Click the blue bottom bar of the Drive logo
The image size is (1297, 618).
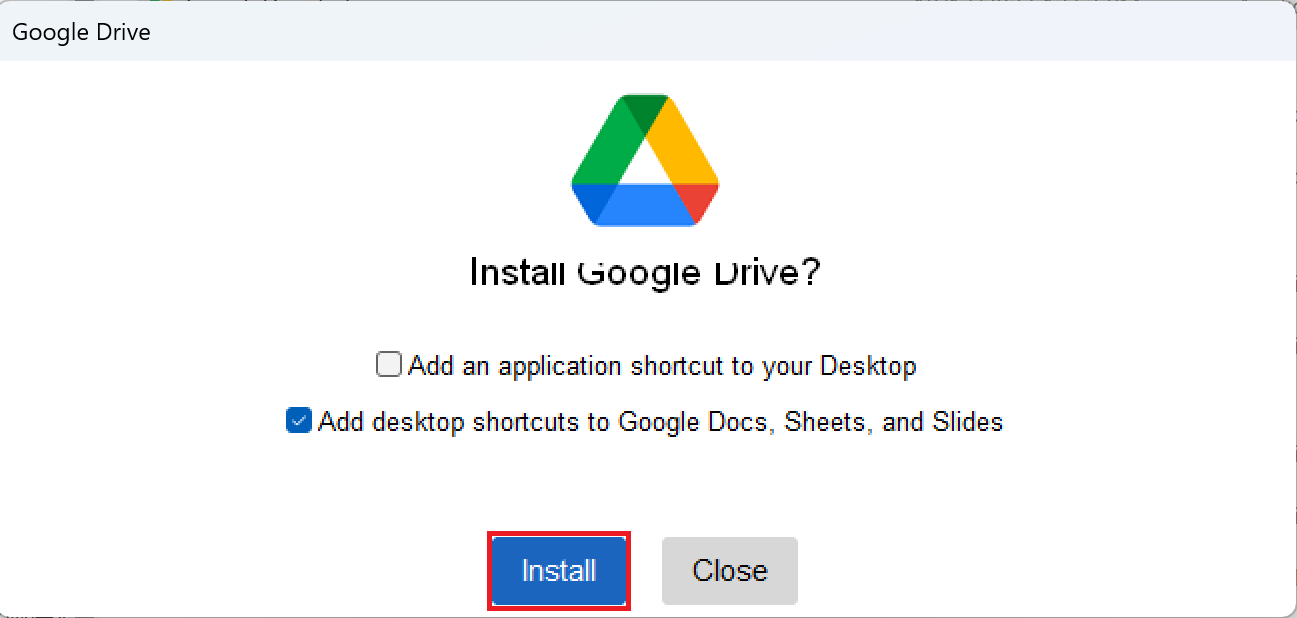coord(645,205)
